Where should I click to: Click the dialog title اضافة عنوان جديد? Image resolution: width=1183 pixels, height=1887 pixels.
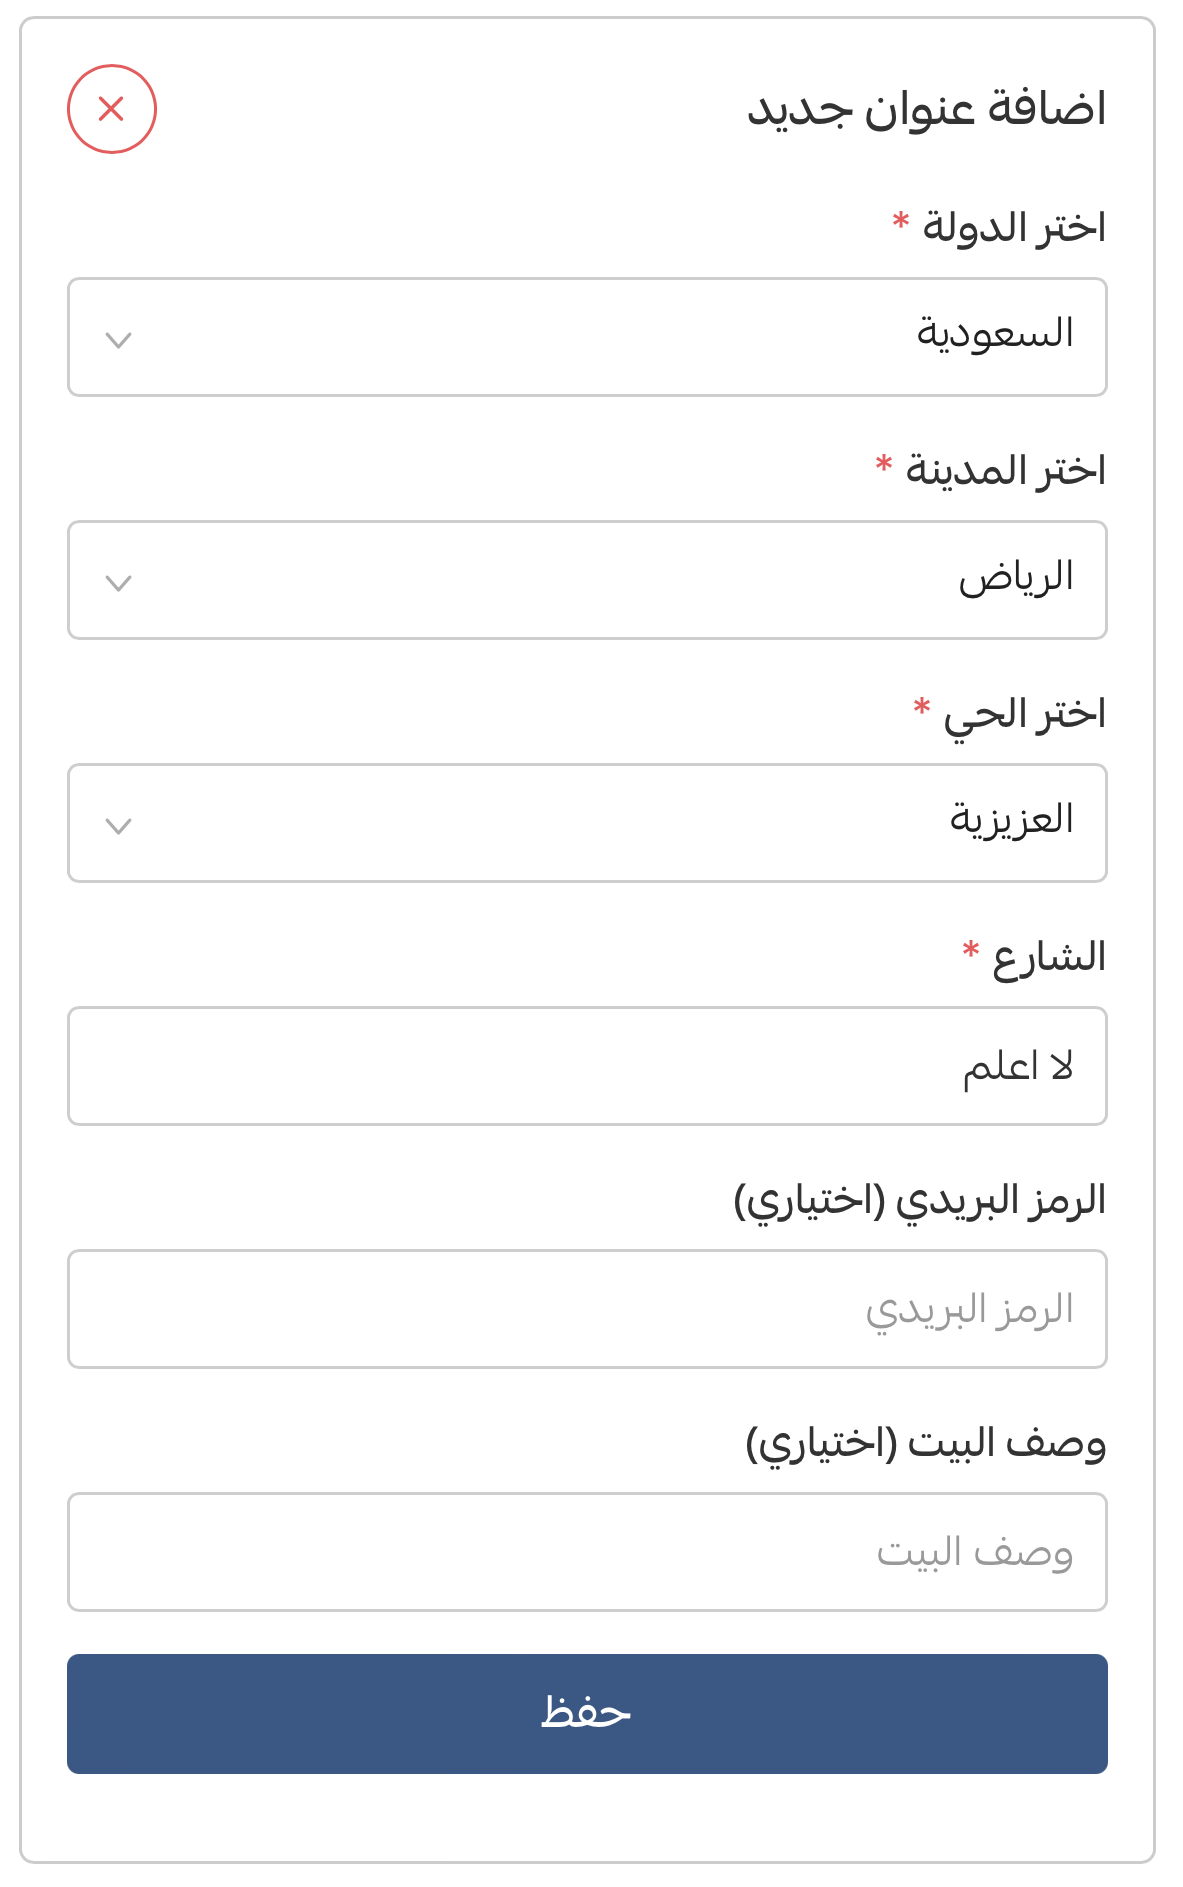927,109
